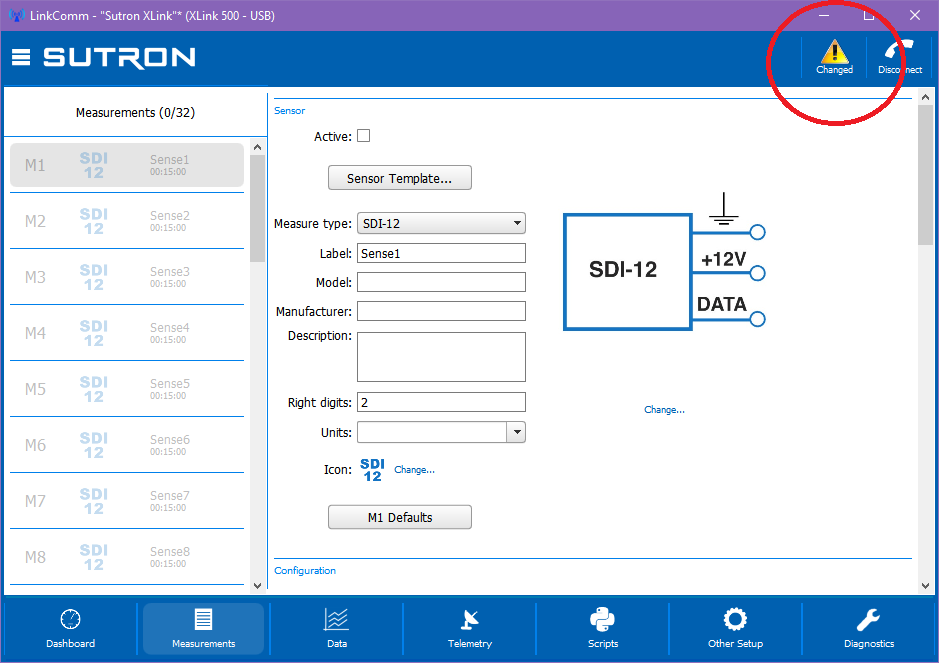Click the Change link below the wiring diagram
This screenshot has width=939, height=663.
(664, 410)
